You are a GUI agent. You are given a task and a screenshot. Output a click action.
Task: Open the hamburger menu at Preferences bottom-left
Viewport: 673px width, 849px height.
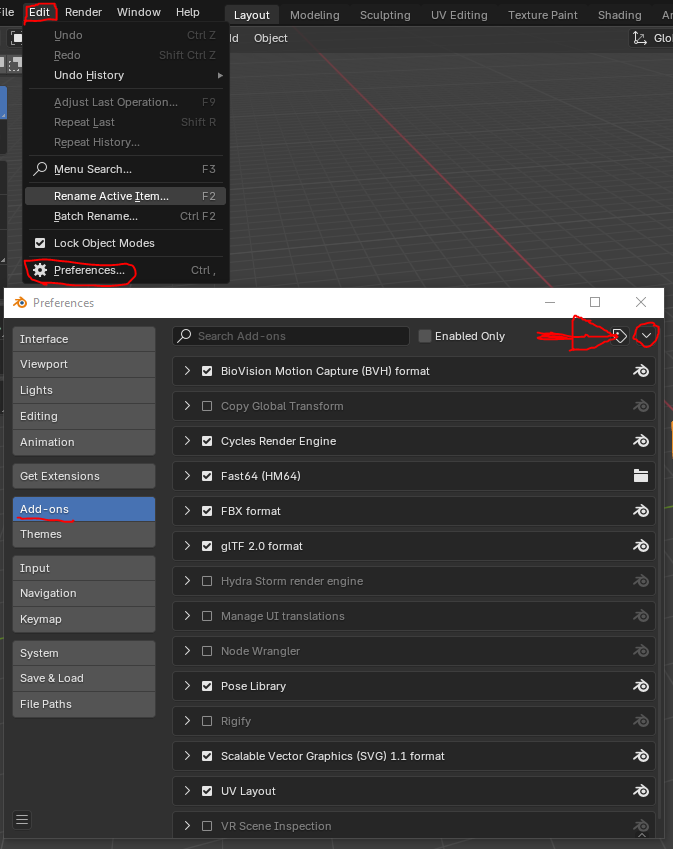click(22, 820)
